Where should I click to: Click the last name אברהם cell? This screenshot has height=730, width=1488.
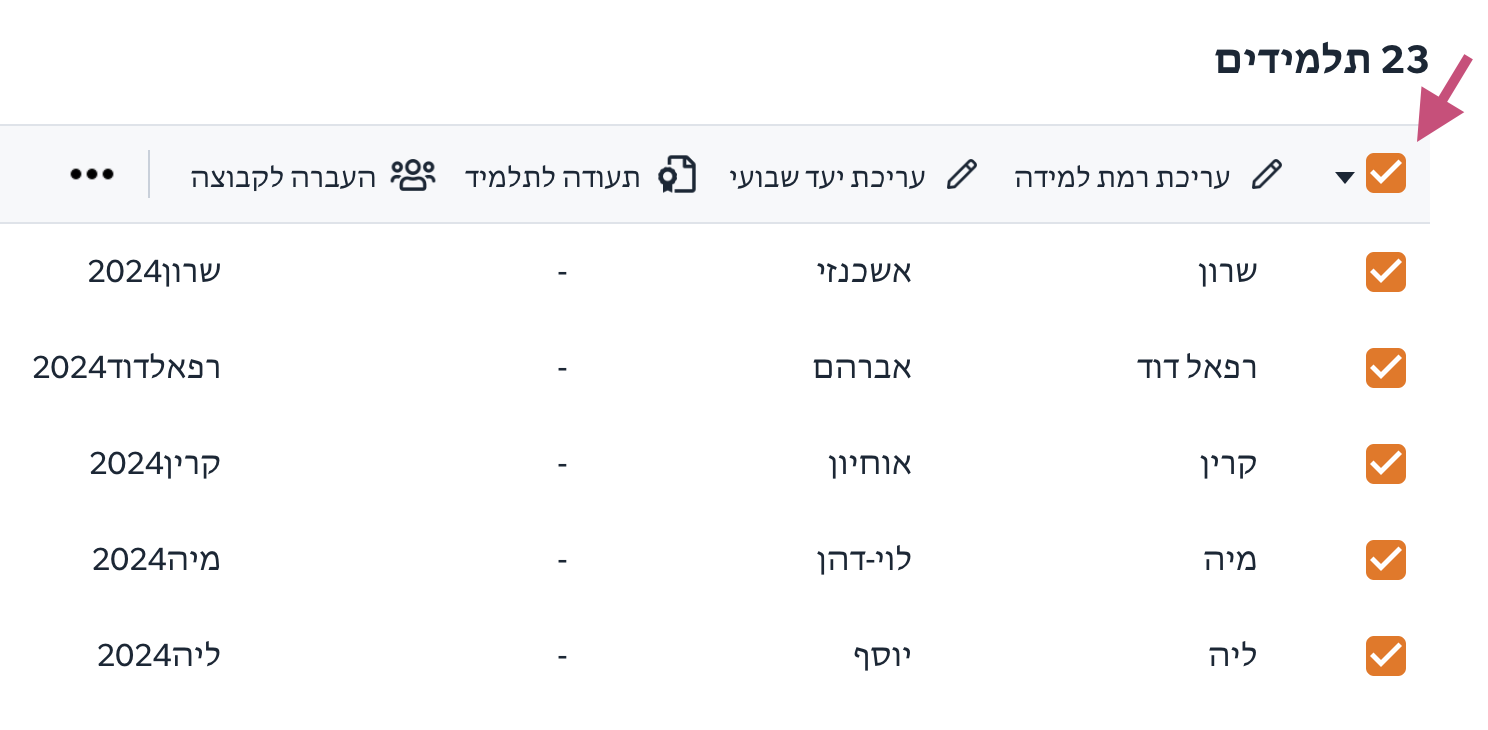pyautogui.click(x=862, y=368)
